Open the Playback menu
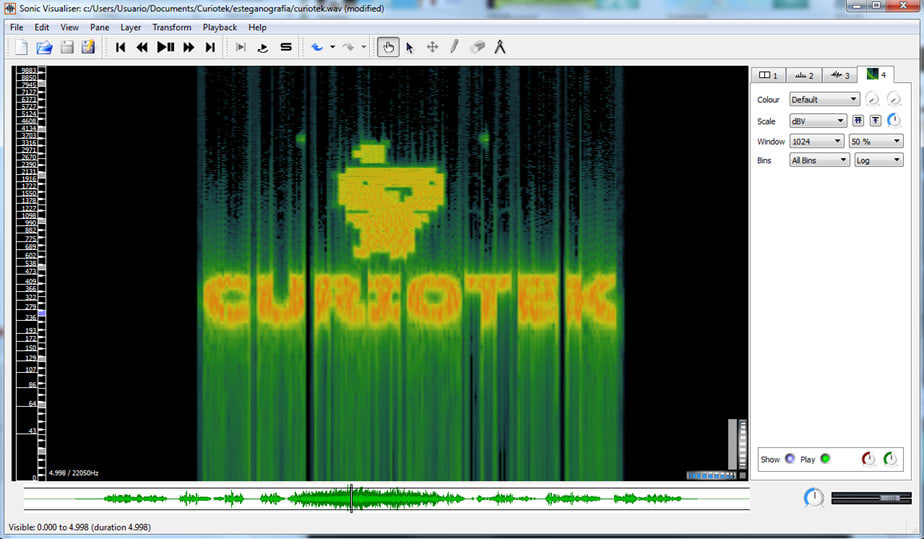Screen dimensions: 924x539 pos(220,27)
